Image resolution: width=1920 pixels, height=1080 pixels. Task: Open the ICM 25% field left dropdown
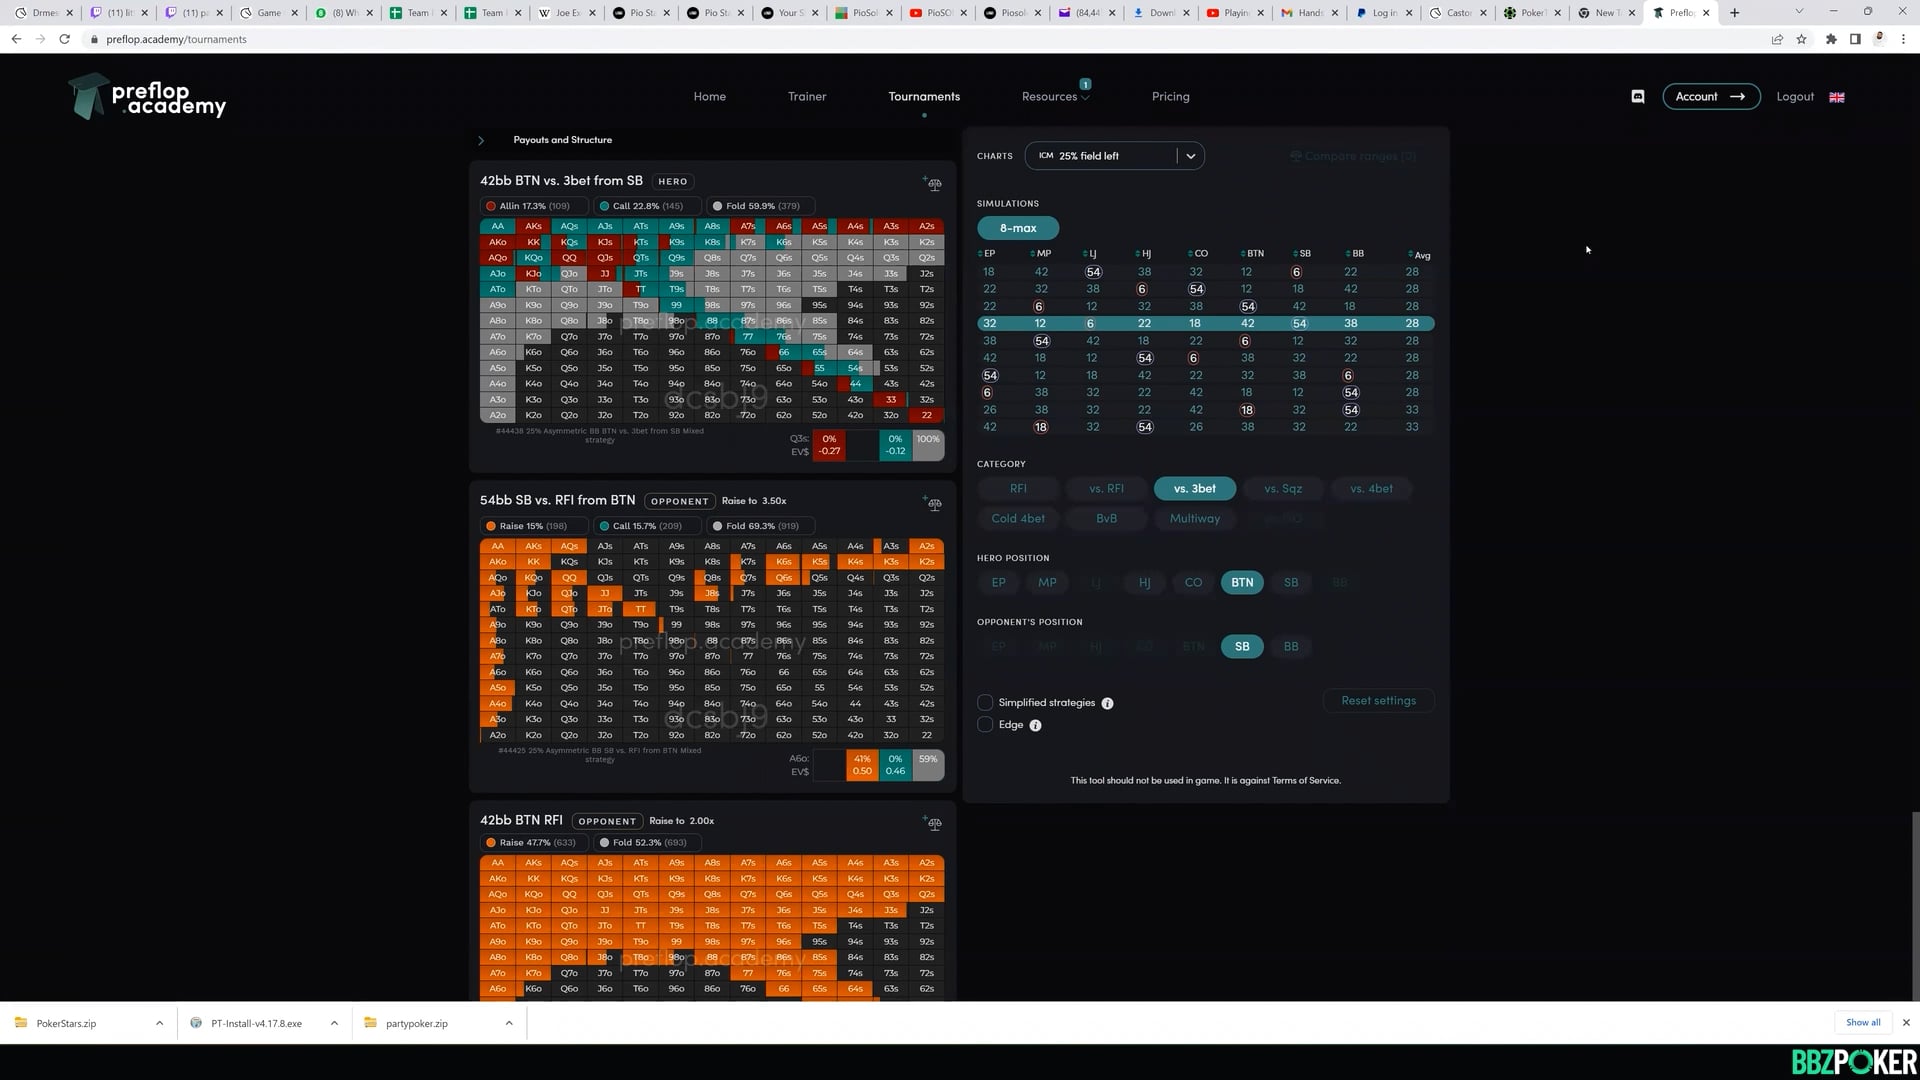coord(1114,156)
